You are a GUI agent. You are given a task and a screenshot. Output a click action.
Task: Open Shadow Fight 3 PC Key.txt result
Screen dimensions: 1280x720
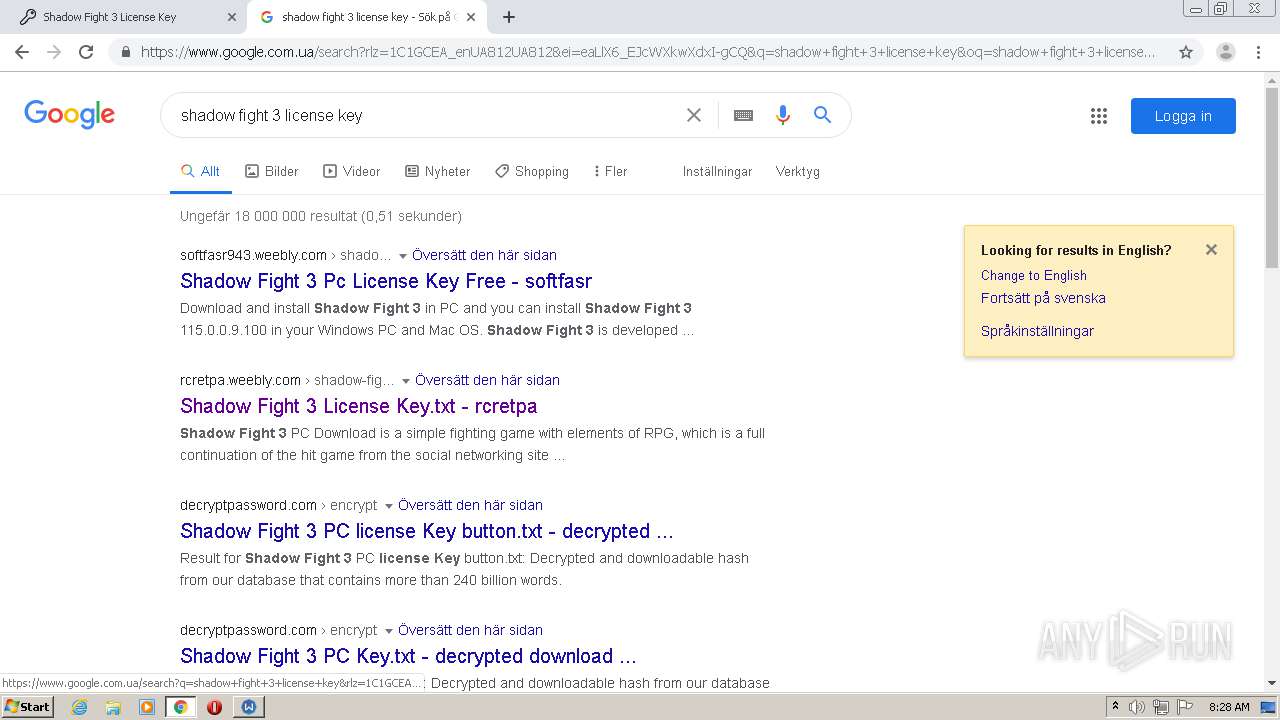pos(408,656)
